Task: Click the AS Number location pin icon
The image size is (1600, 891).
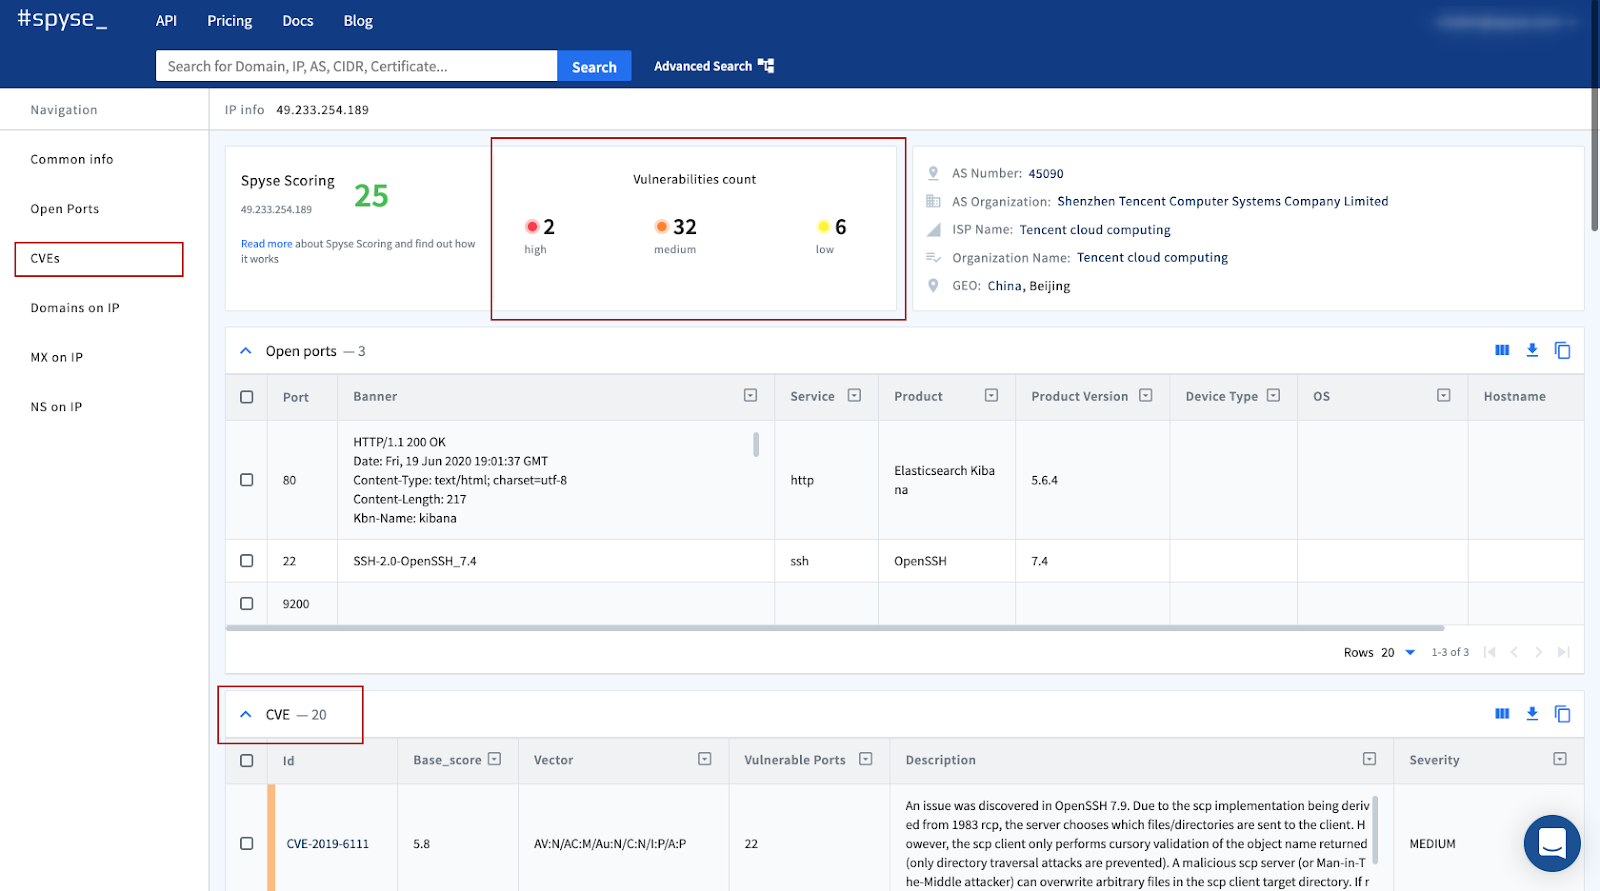Action: point(933,173)
